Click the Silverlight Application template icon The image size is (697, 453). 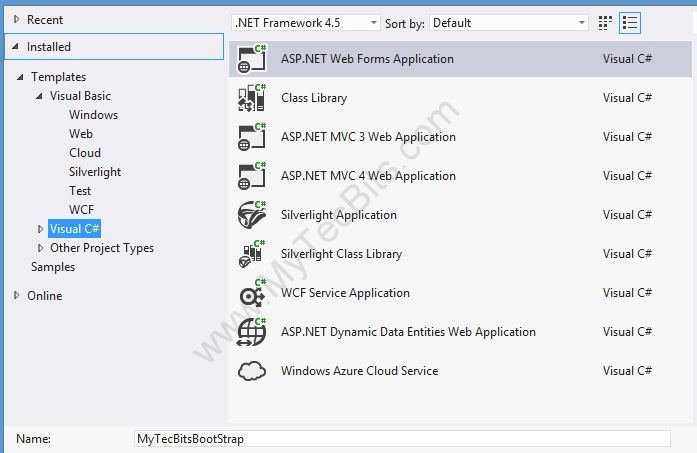[252, 215]
